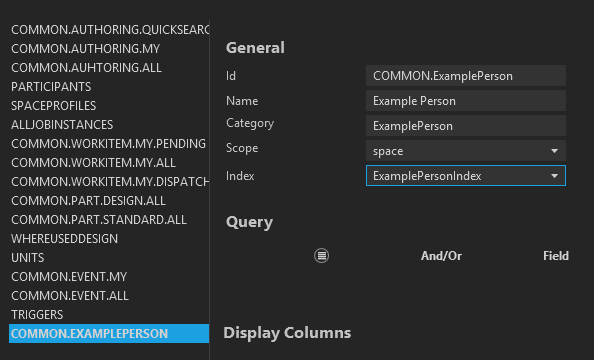Select COMMON.PART.STANDARD.ALL entry
Viewport: 594px width, 360px height.
(109, 220)
